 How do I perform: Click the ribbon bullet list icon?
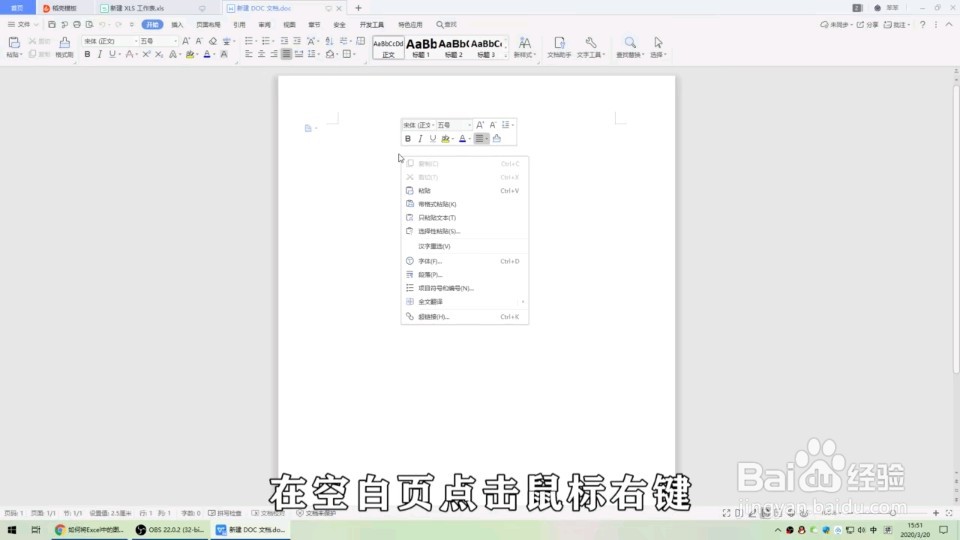point(249,41)
